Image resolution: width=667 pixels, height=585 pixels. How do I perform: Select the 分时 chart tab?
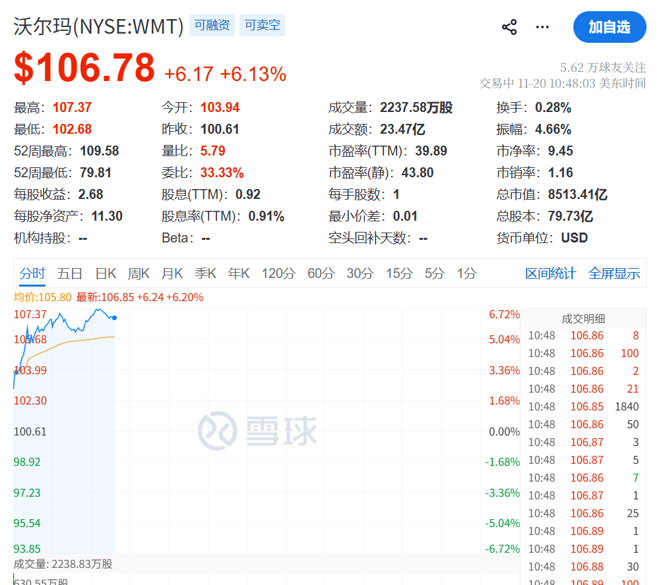(32, 273)
